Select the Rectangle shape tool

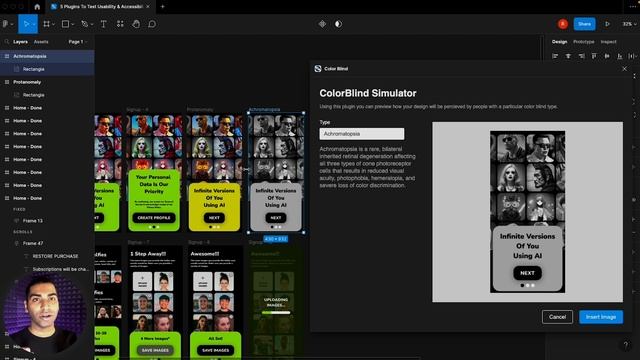coord(65,24)
